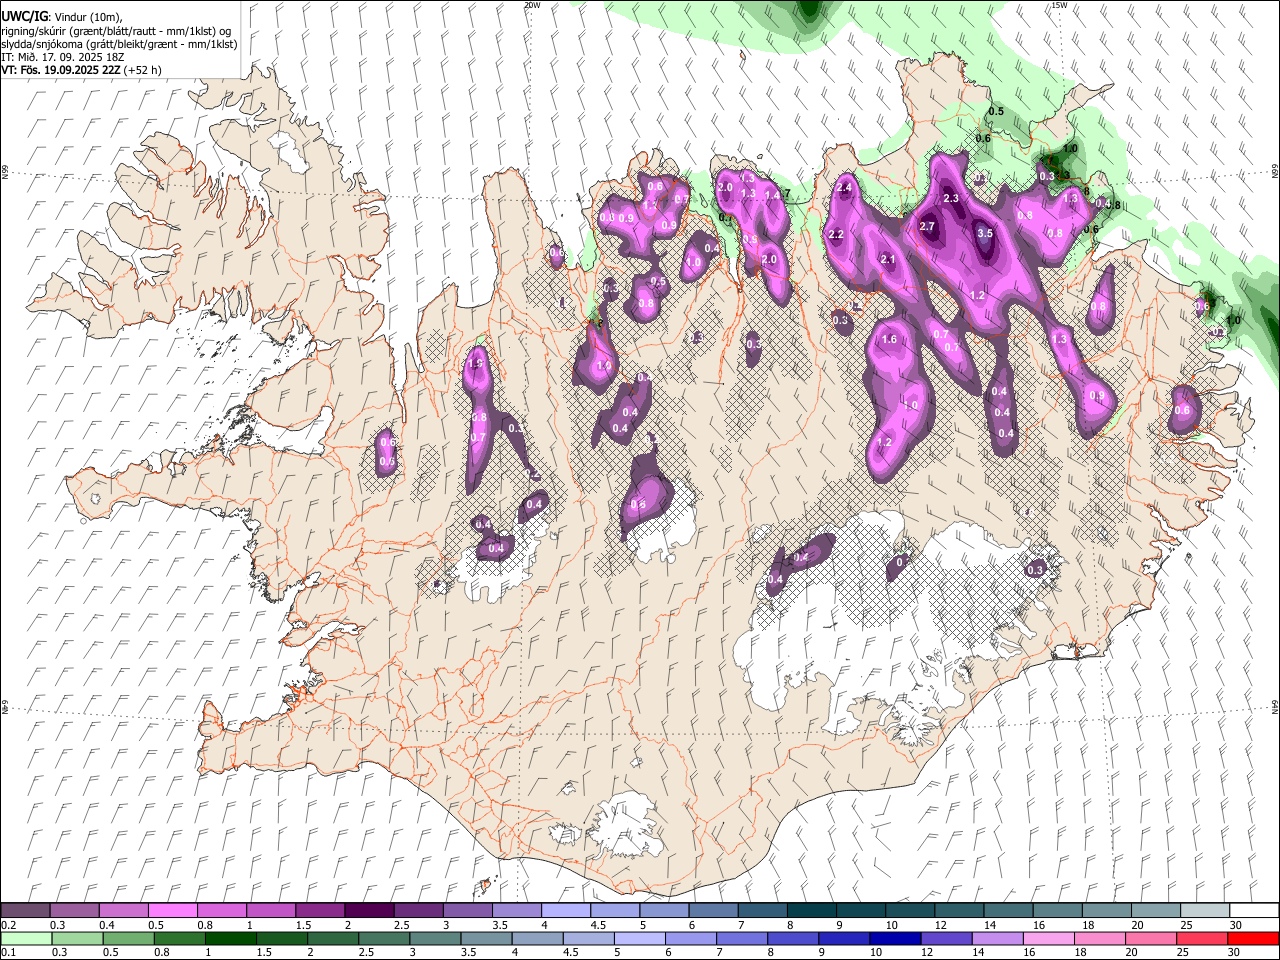Image resolution: width=1280 pixels, height=960 pixels.
Task: Select the lilac swatch at 14 on the lower scale
Action: click(997, 938)
